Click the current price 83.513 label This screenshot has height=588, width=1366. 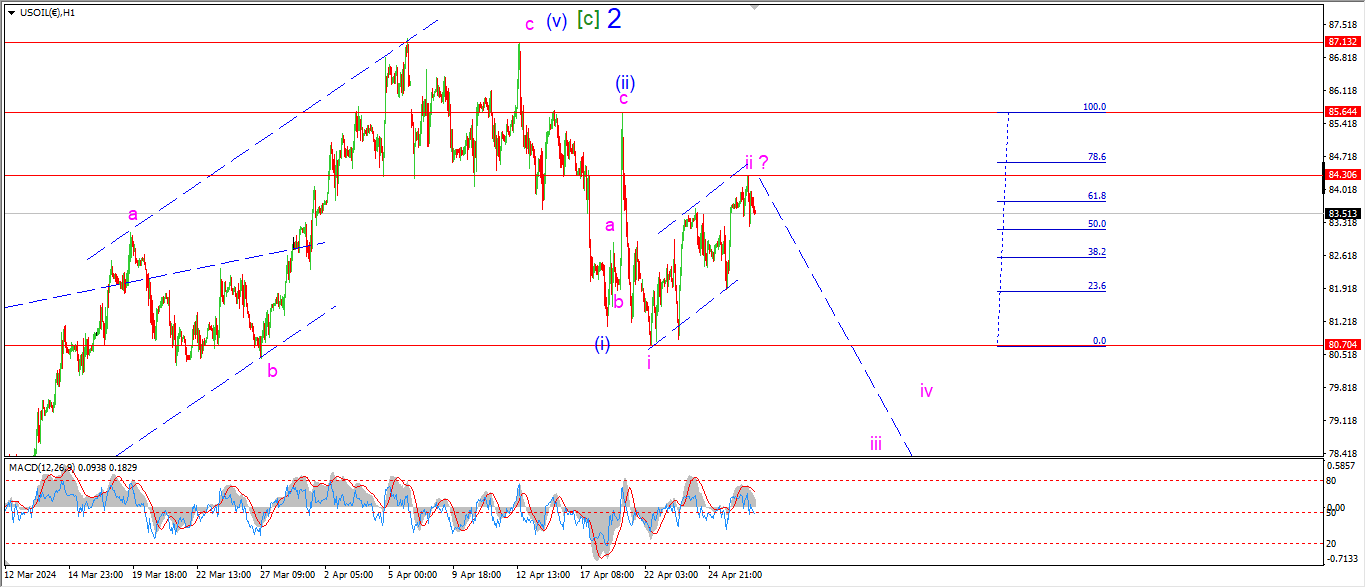(x=1341, y=213)
